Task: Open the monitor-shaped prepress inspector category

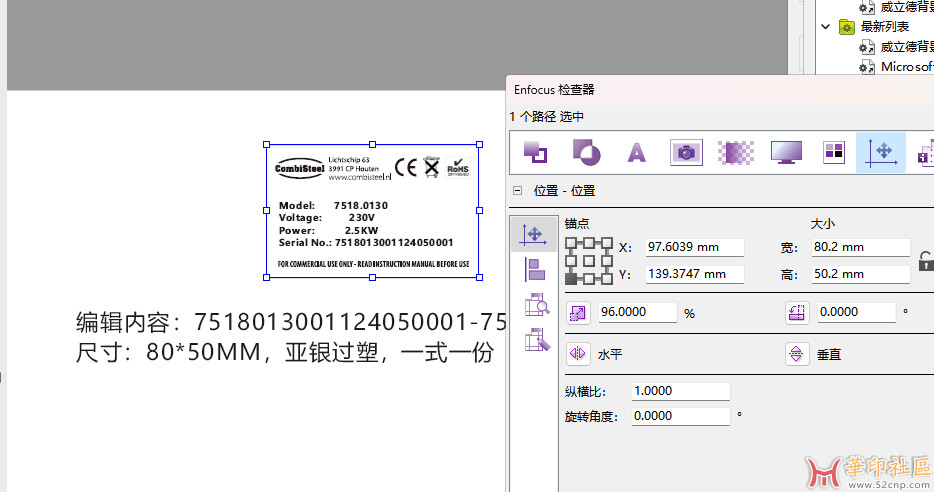Action: point(786,152)
